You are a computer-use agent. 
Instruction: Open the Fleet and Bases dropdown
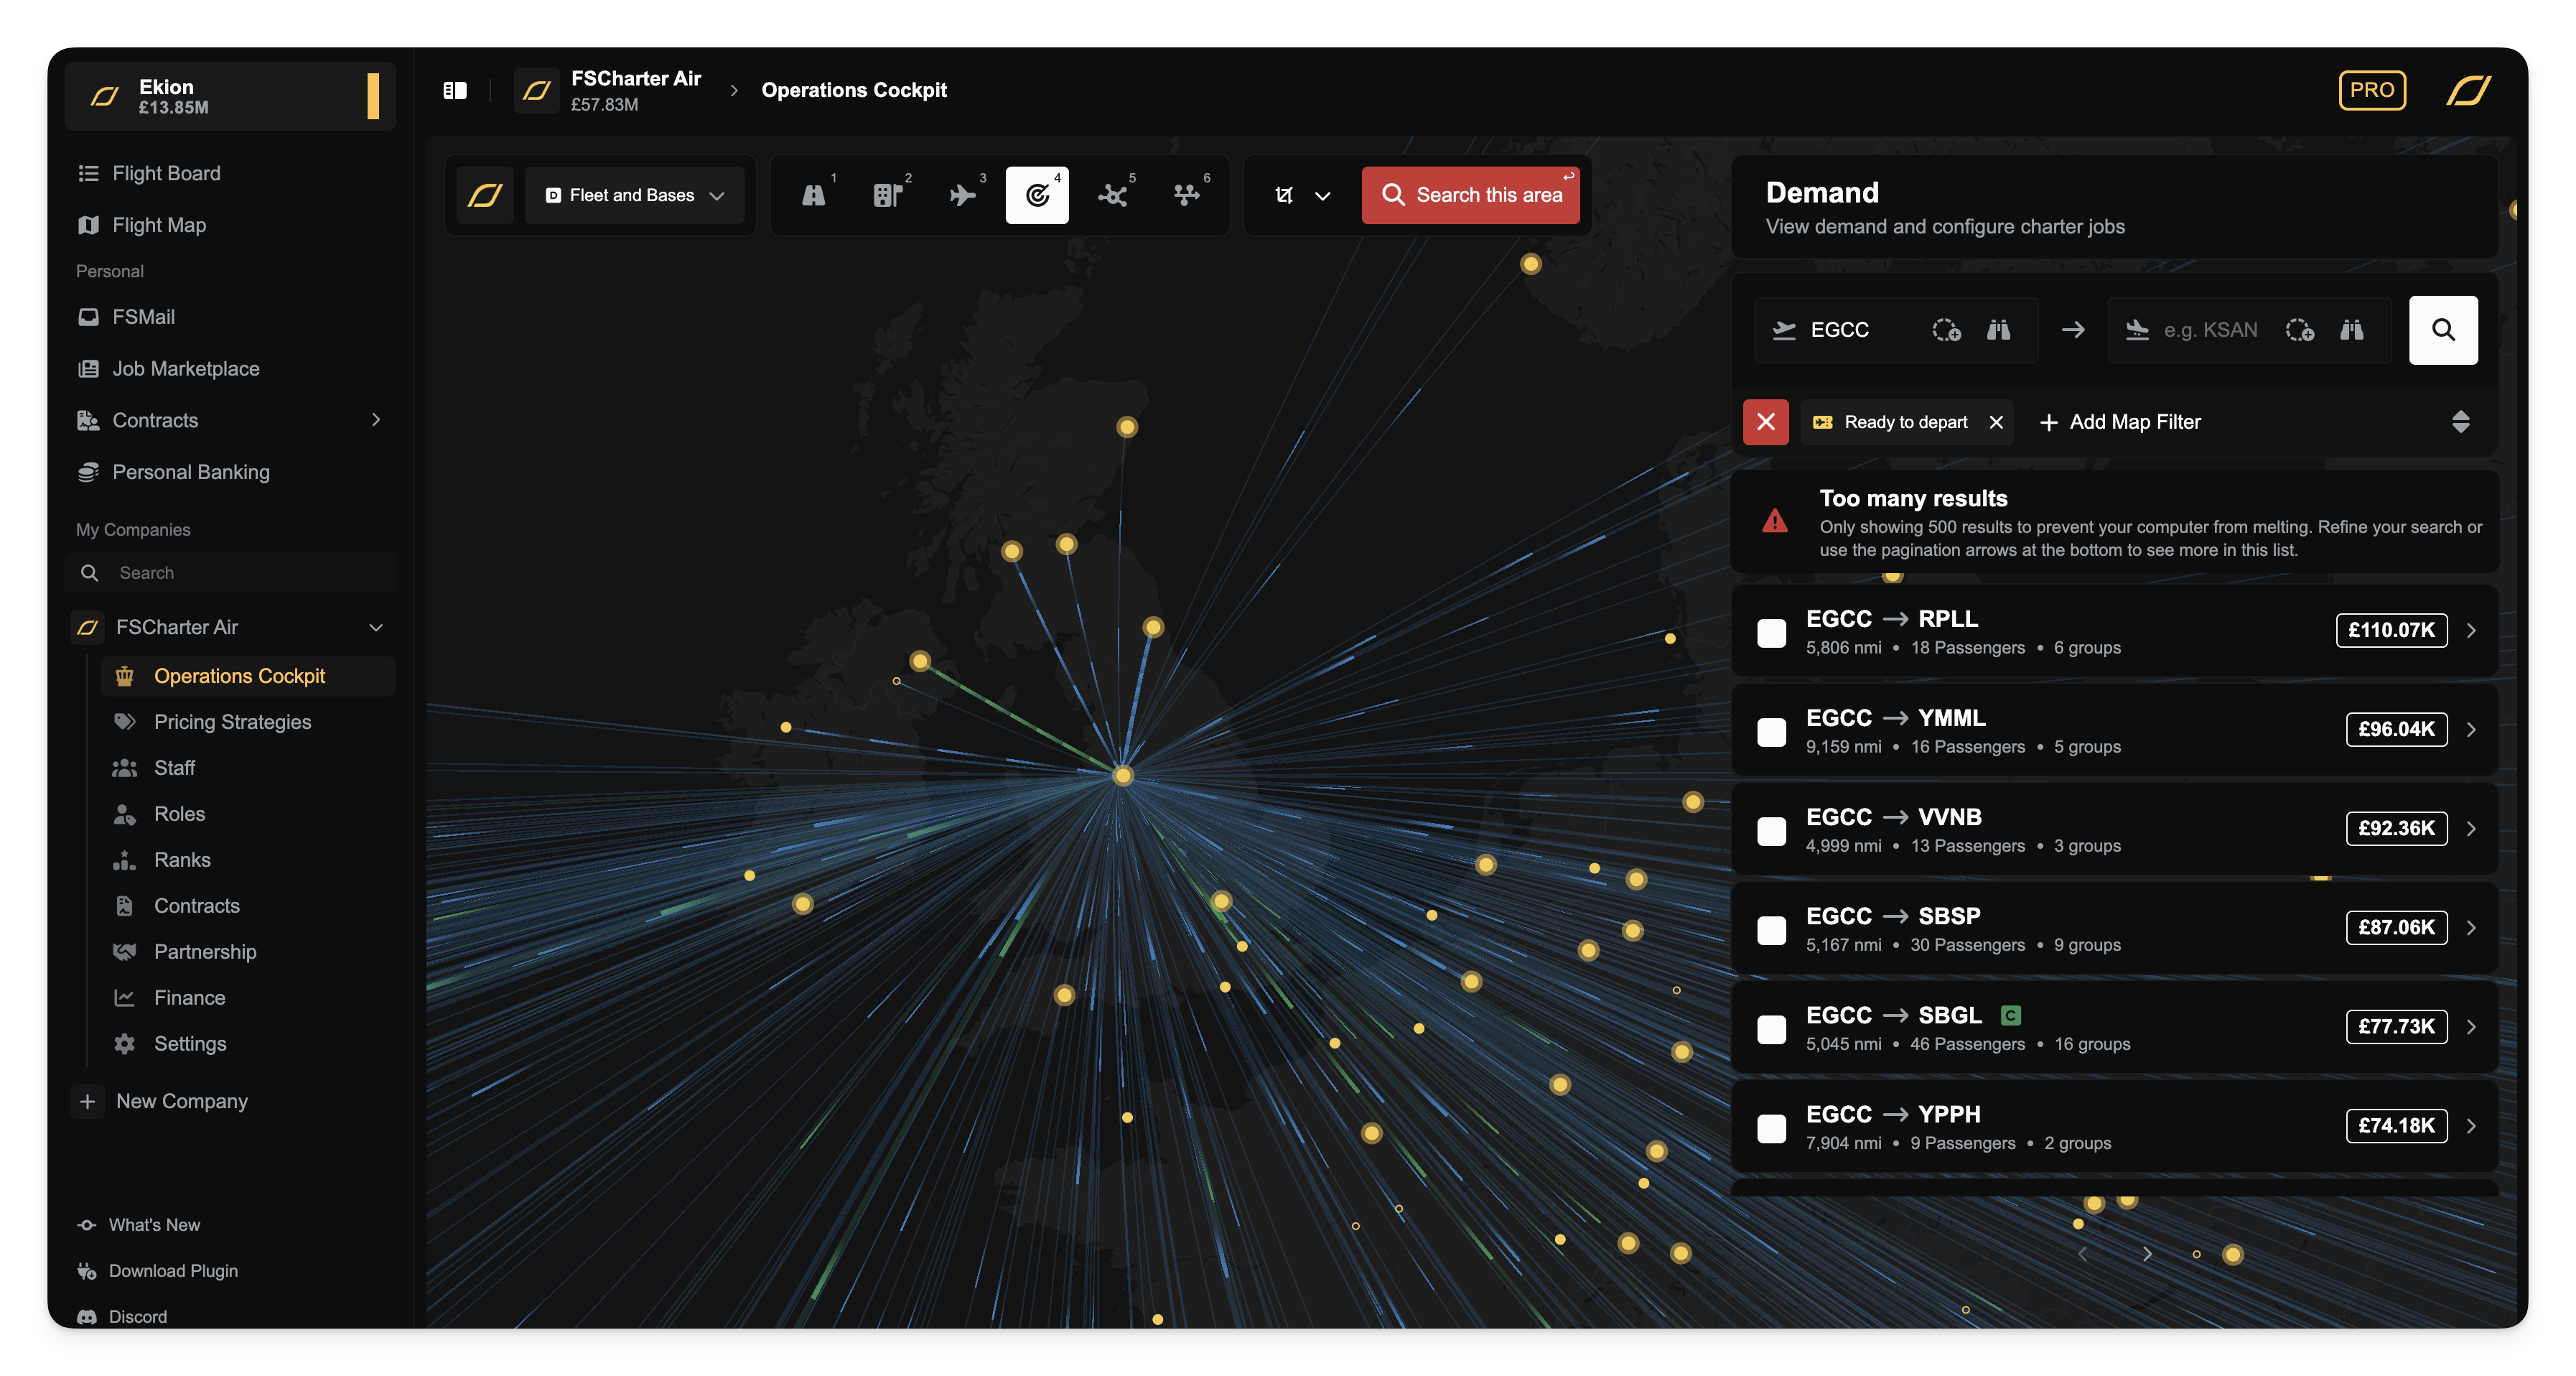634,195
